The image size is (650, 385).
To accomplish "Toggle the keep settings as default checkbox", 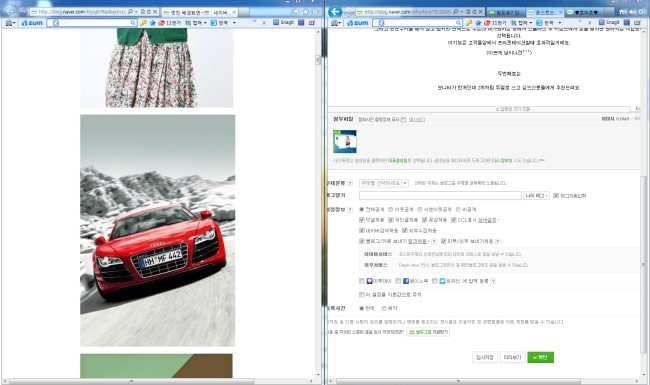I will tap(362, 295).
